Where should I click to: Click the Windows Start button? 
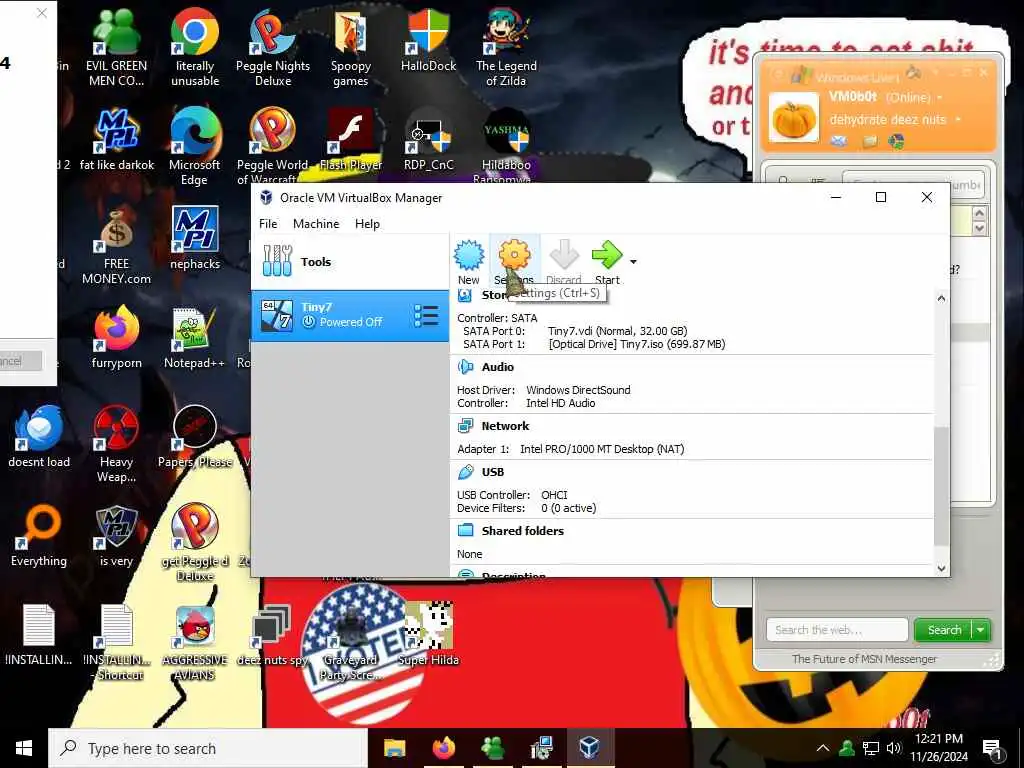[24, 748]
